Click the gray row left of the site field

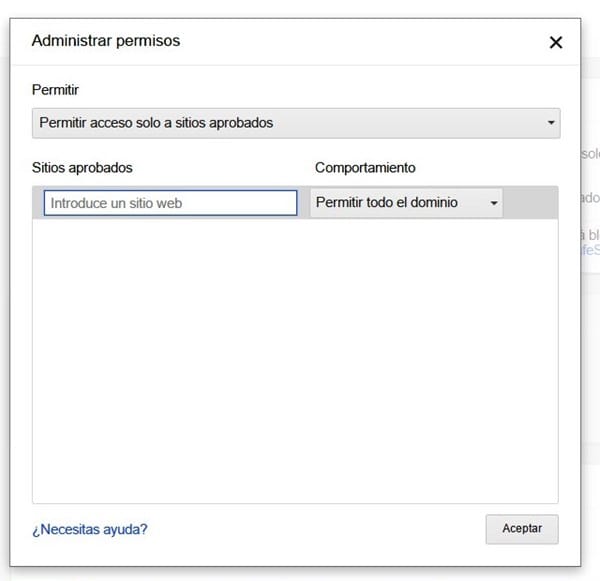click(x=38, y=203)
